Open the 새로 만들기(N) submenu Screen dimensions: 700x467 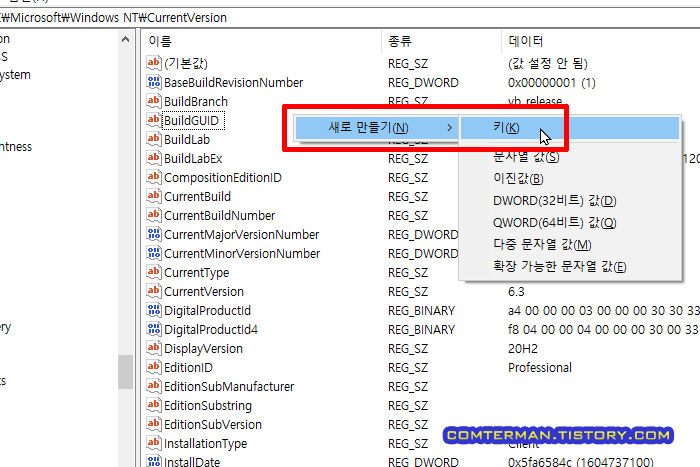(376, 128)
